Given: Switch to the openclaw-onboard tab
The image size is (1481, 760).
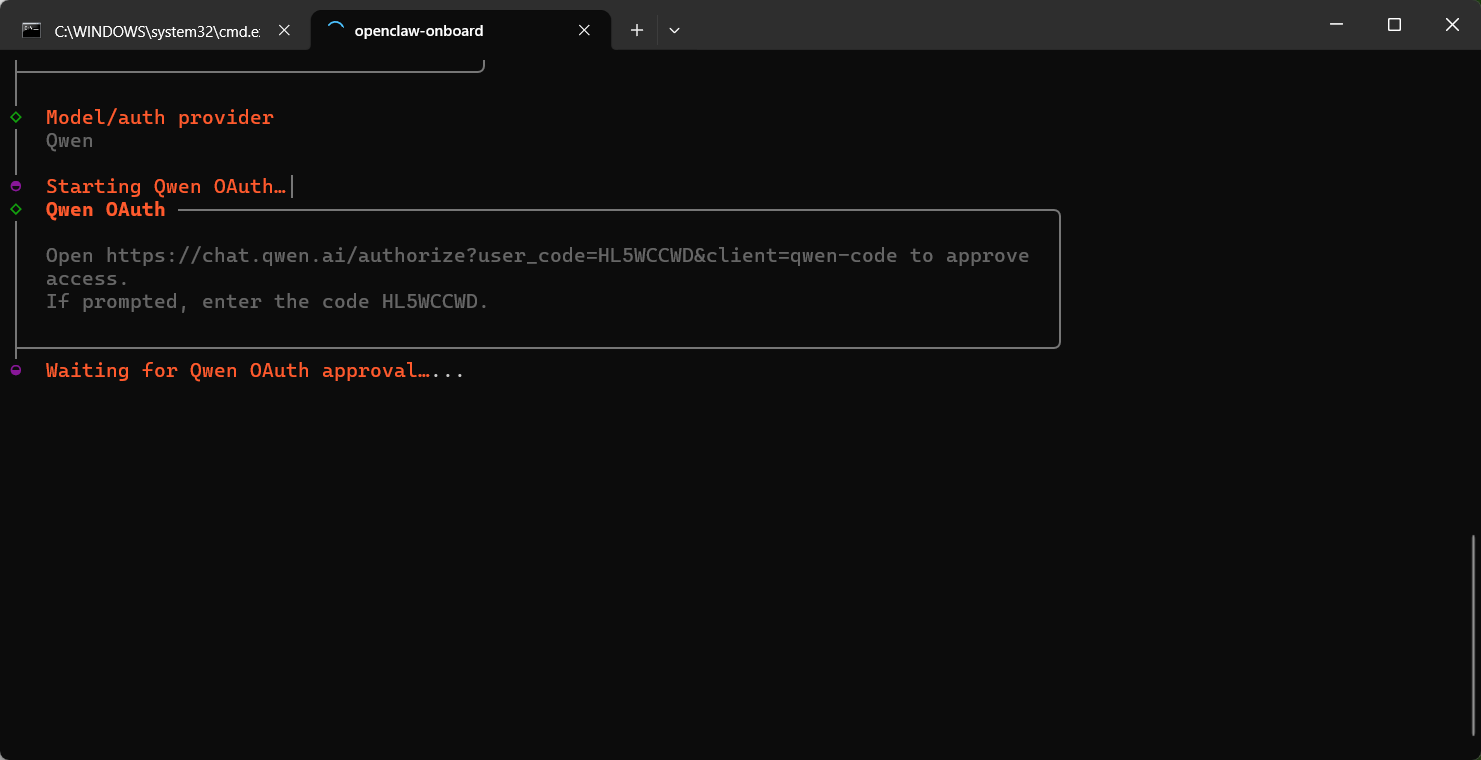Looking at the screenshot, I should pos(461,30).
